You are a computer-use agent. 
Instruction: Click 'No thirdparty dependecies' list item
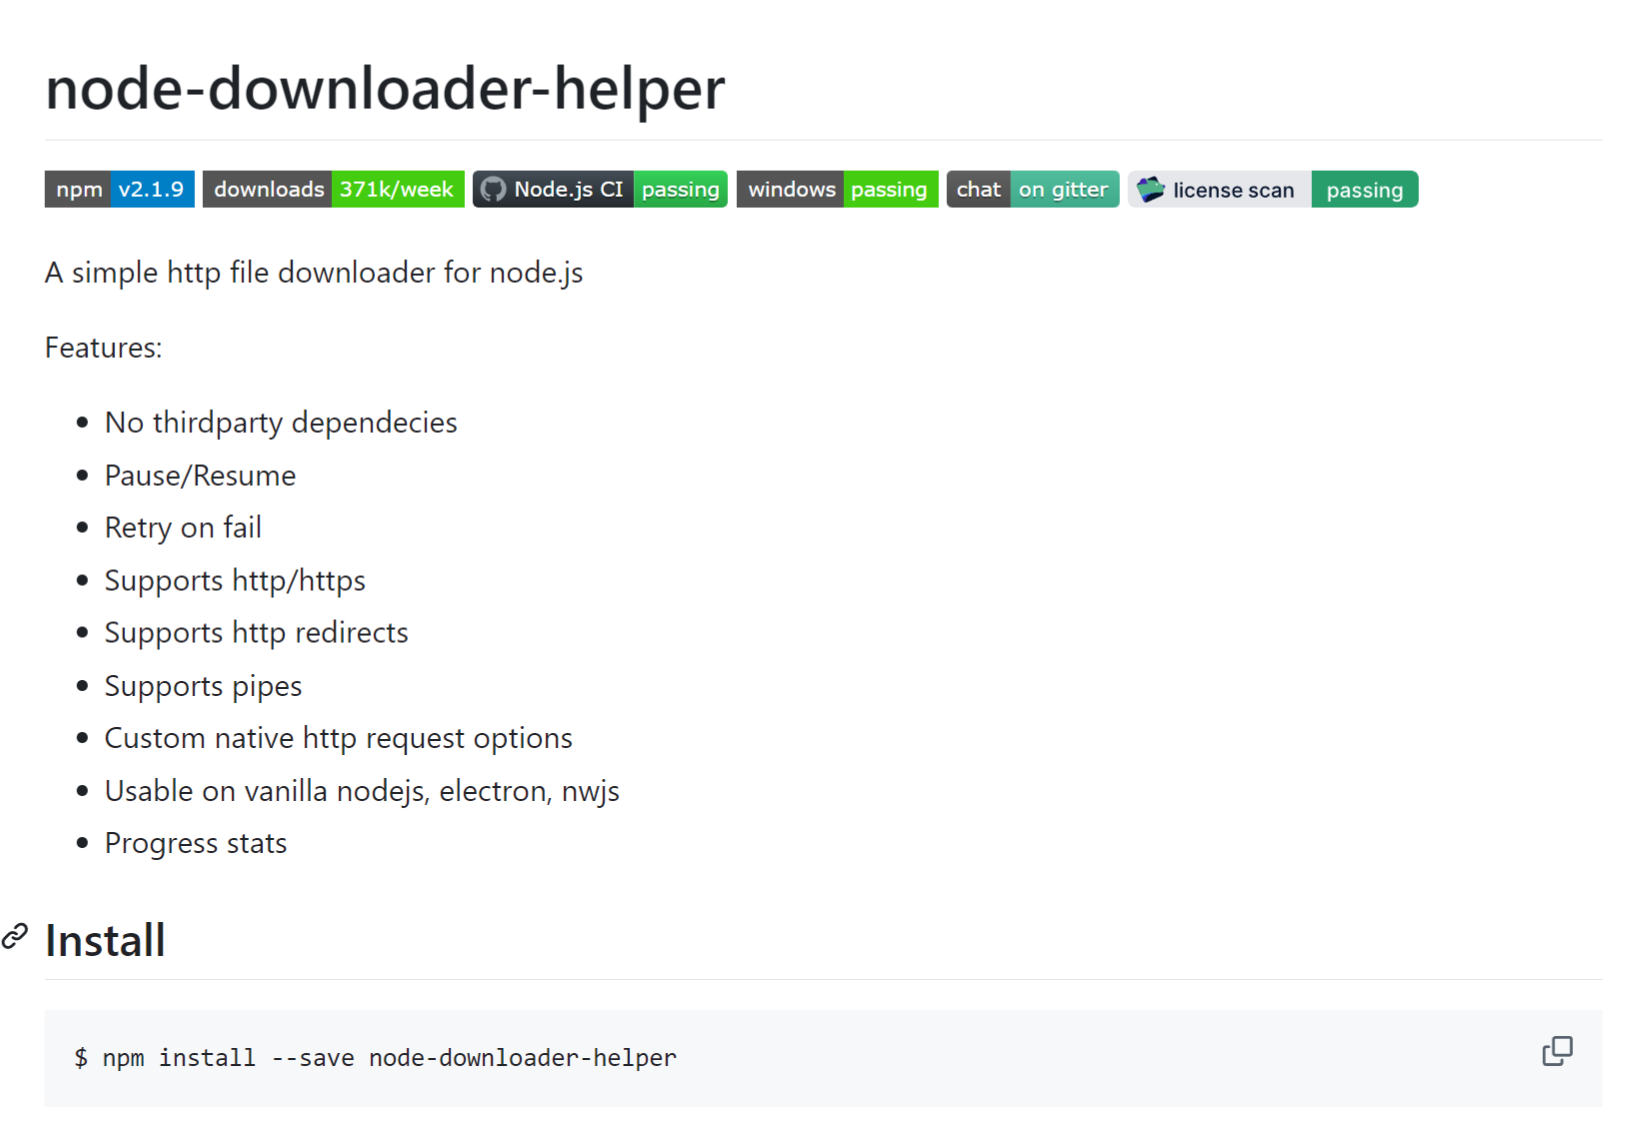(x=281, y=423)
